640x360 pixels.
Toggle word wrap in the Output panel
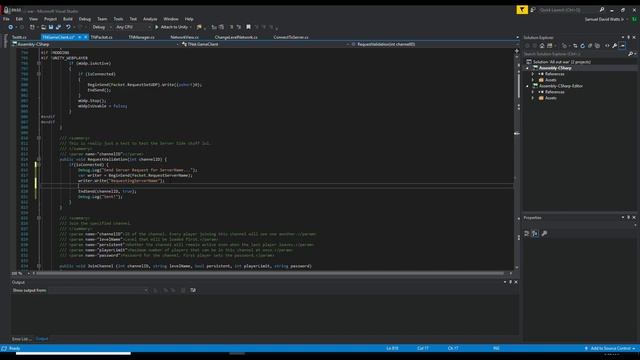pos(193,291)
